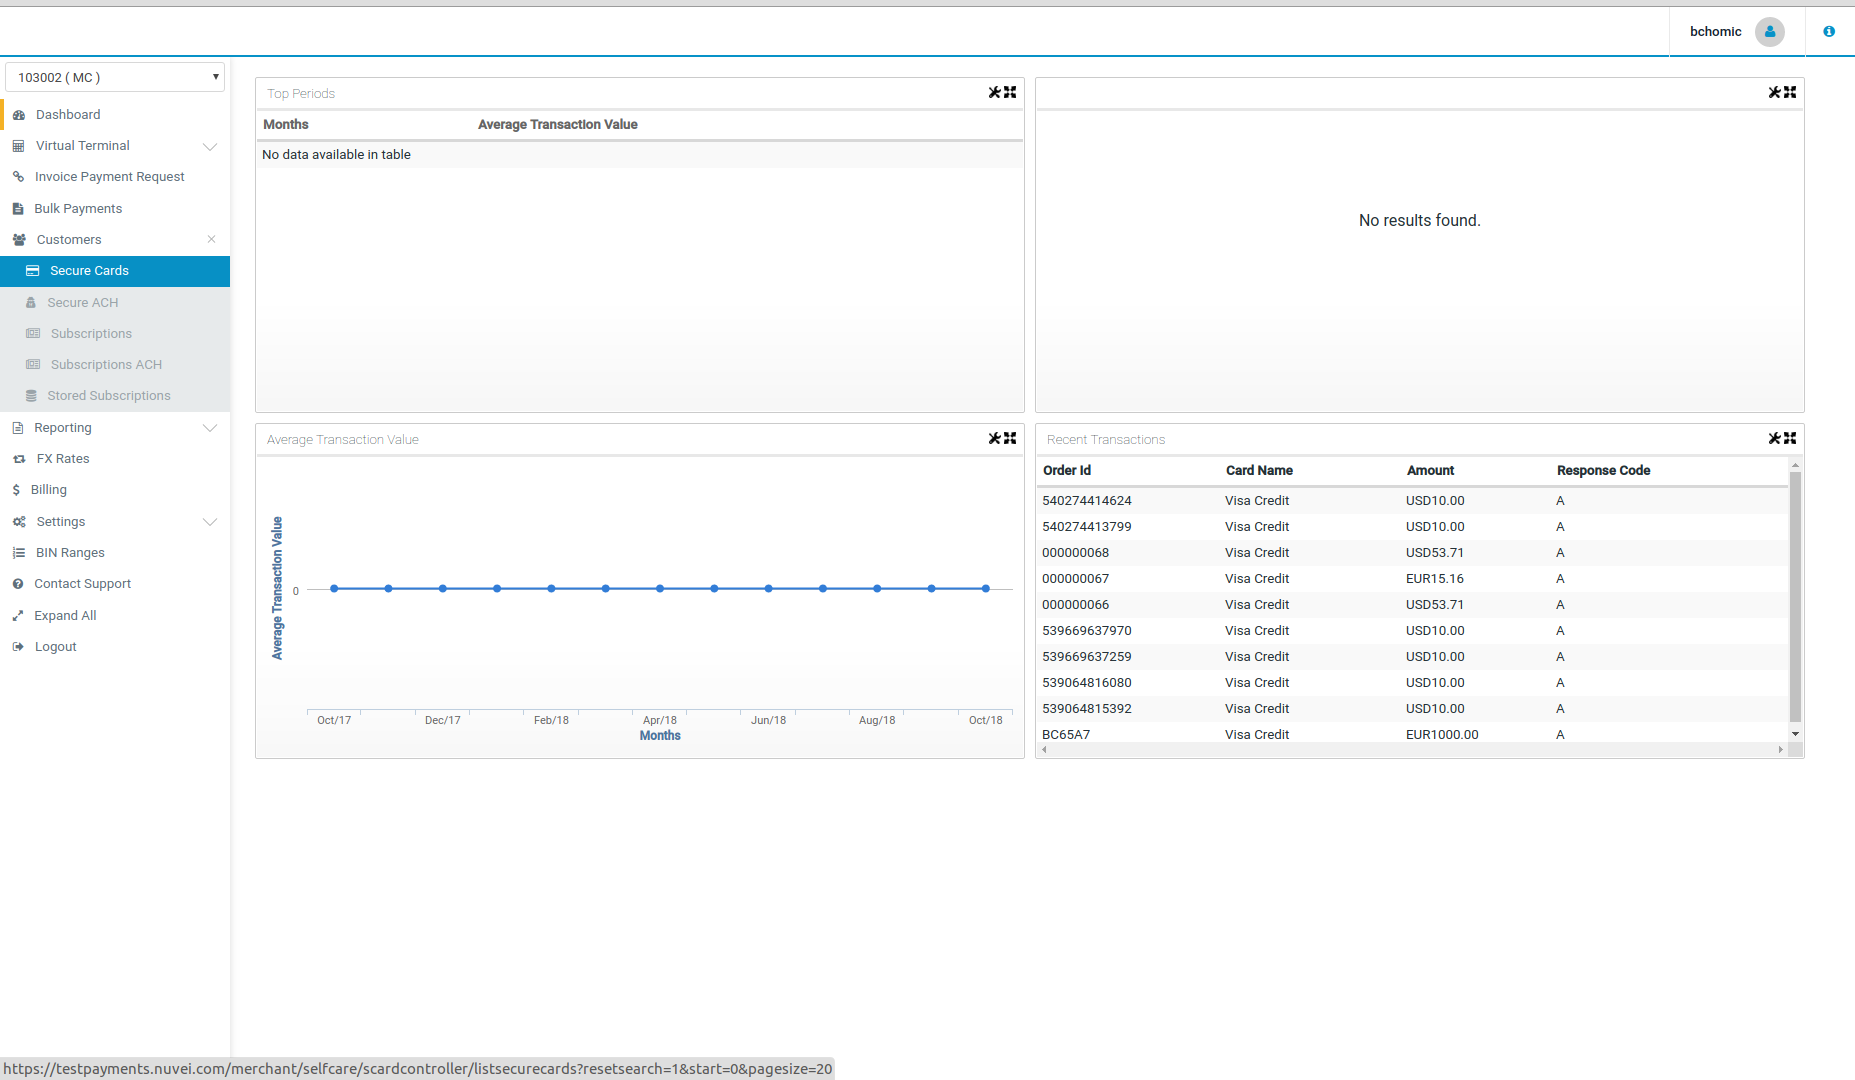Click the blue info icon in the header
Viewport: 1855px width, 1080px height.
point(1829,32)
